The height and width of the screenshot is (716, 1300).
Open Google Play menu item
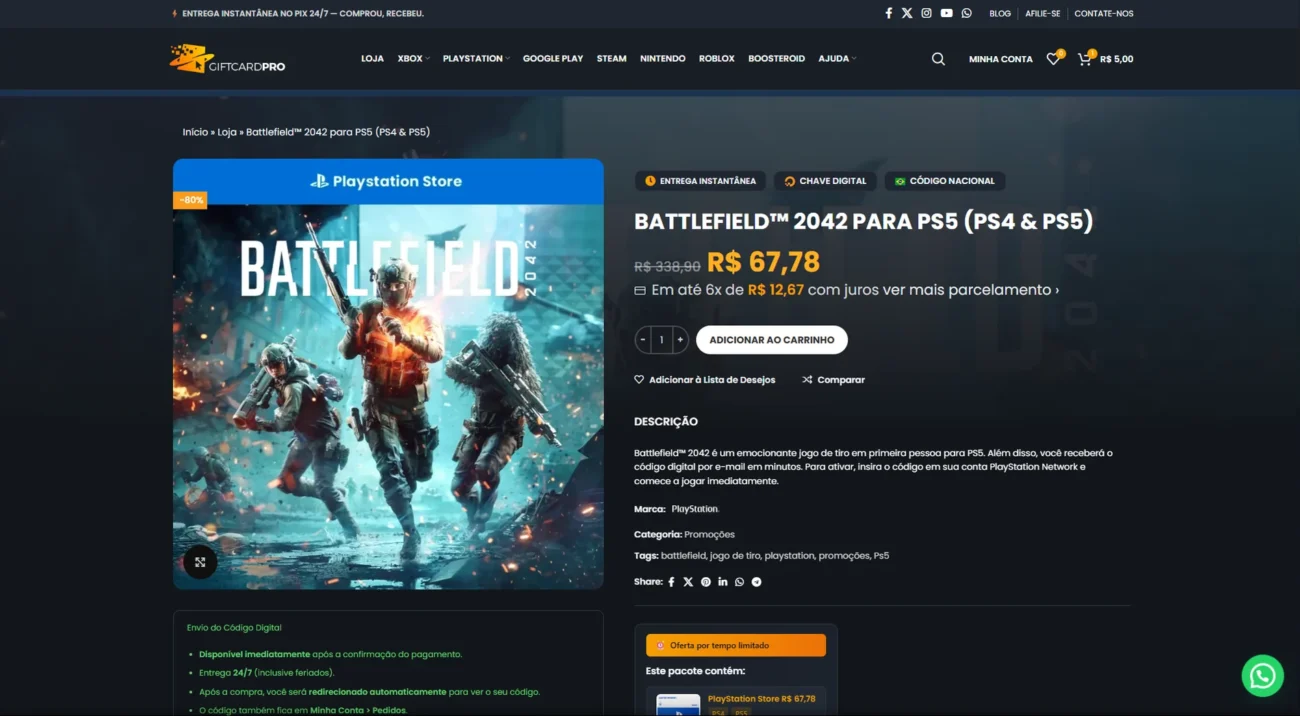pos(553,59)
